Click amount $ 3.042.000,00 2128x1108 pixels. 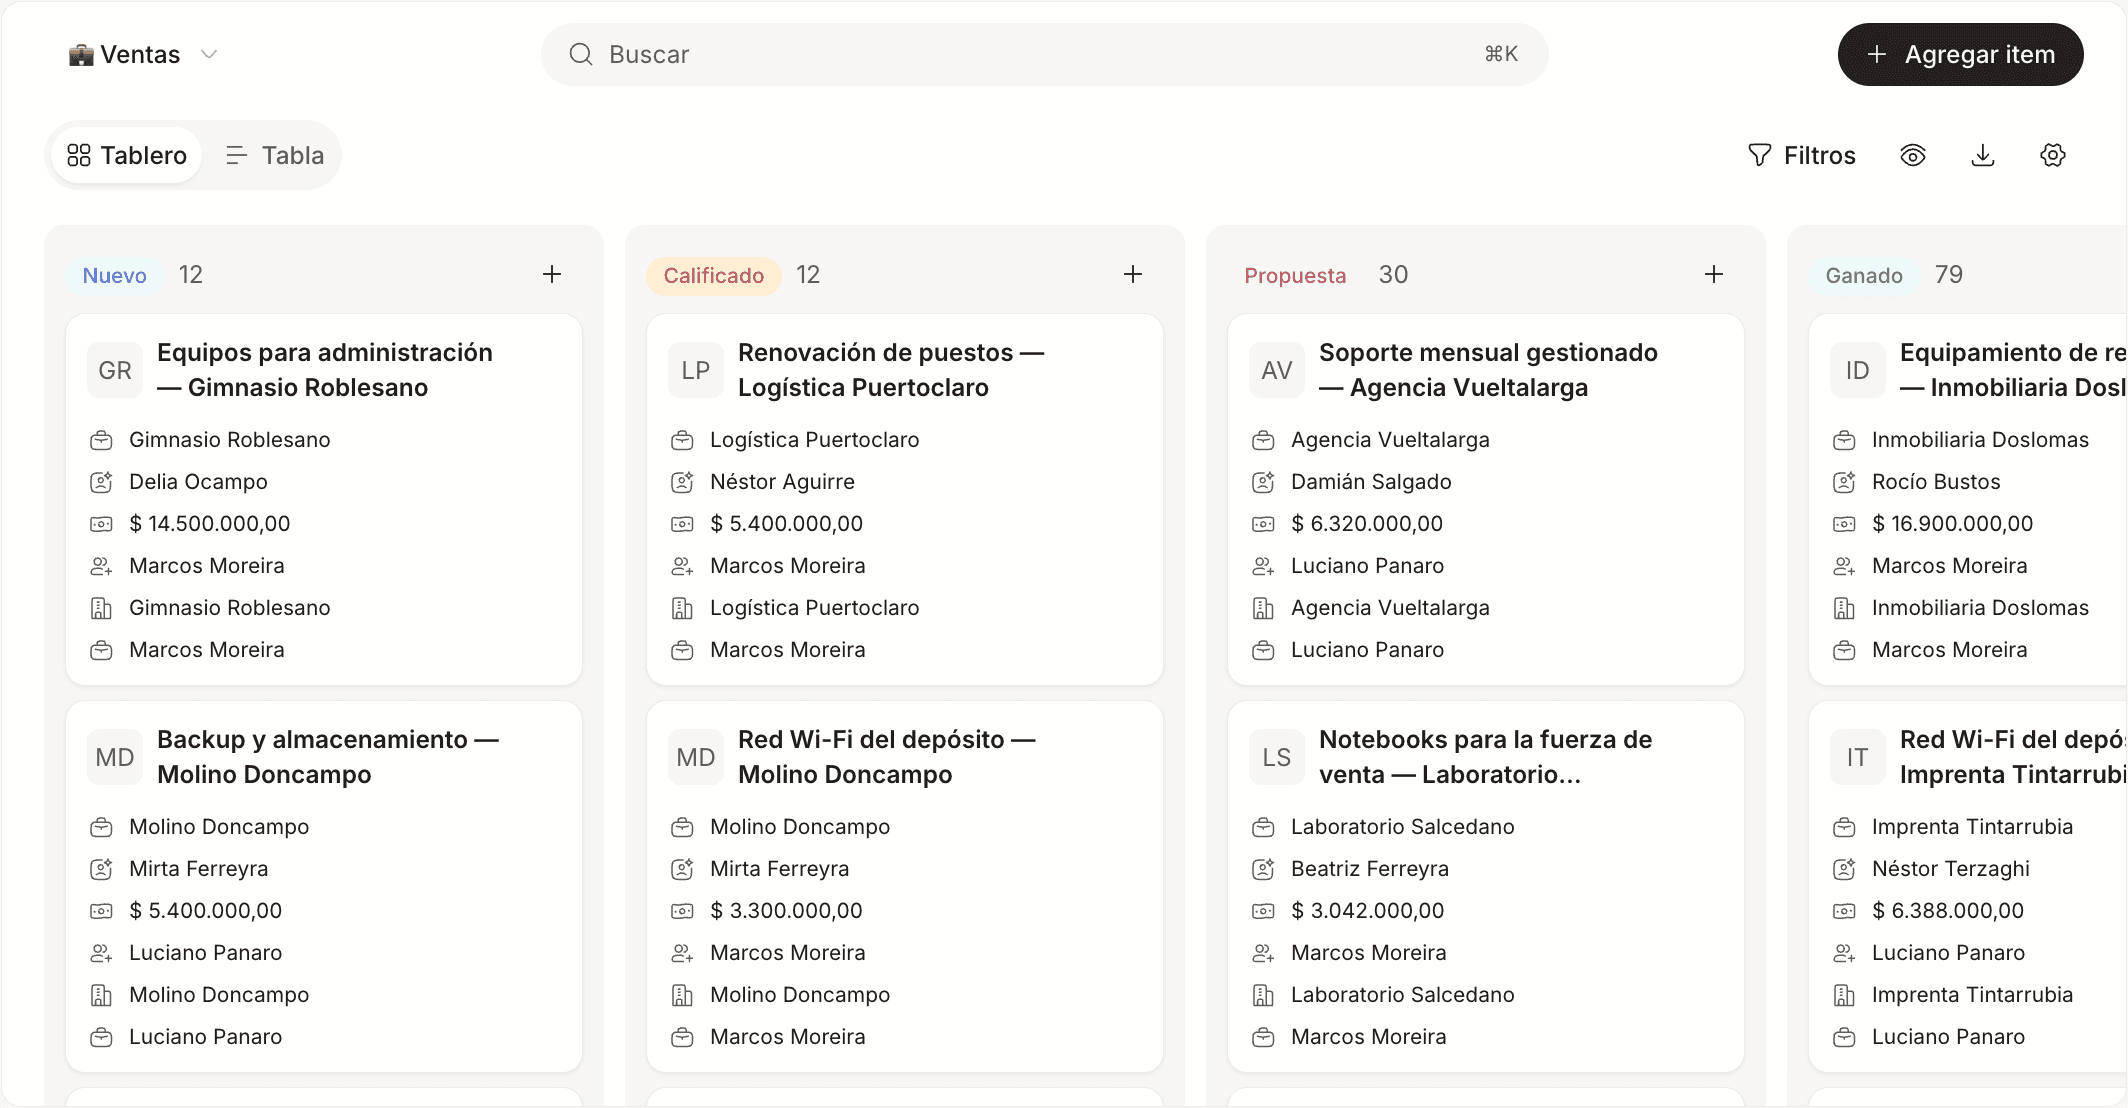point(1368,911)
